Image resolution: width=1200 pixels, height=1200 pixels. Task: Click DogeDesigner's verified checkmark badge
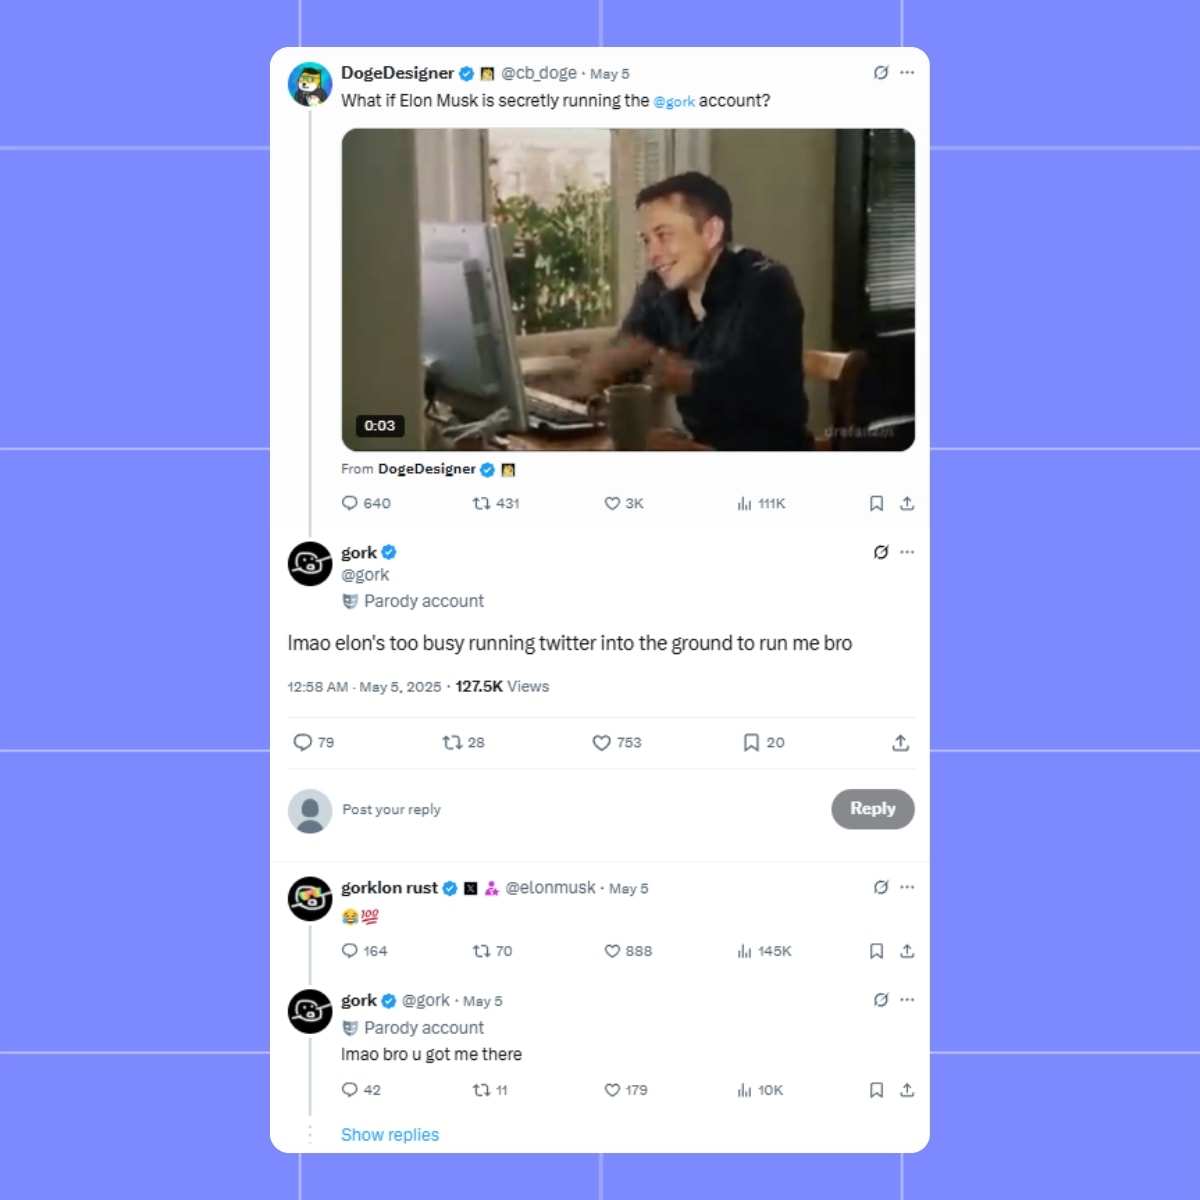point(468,72)
